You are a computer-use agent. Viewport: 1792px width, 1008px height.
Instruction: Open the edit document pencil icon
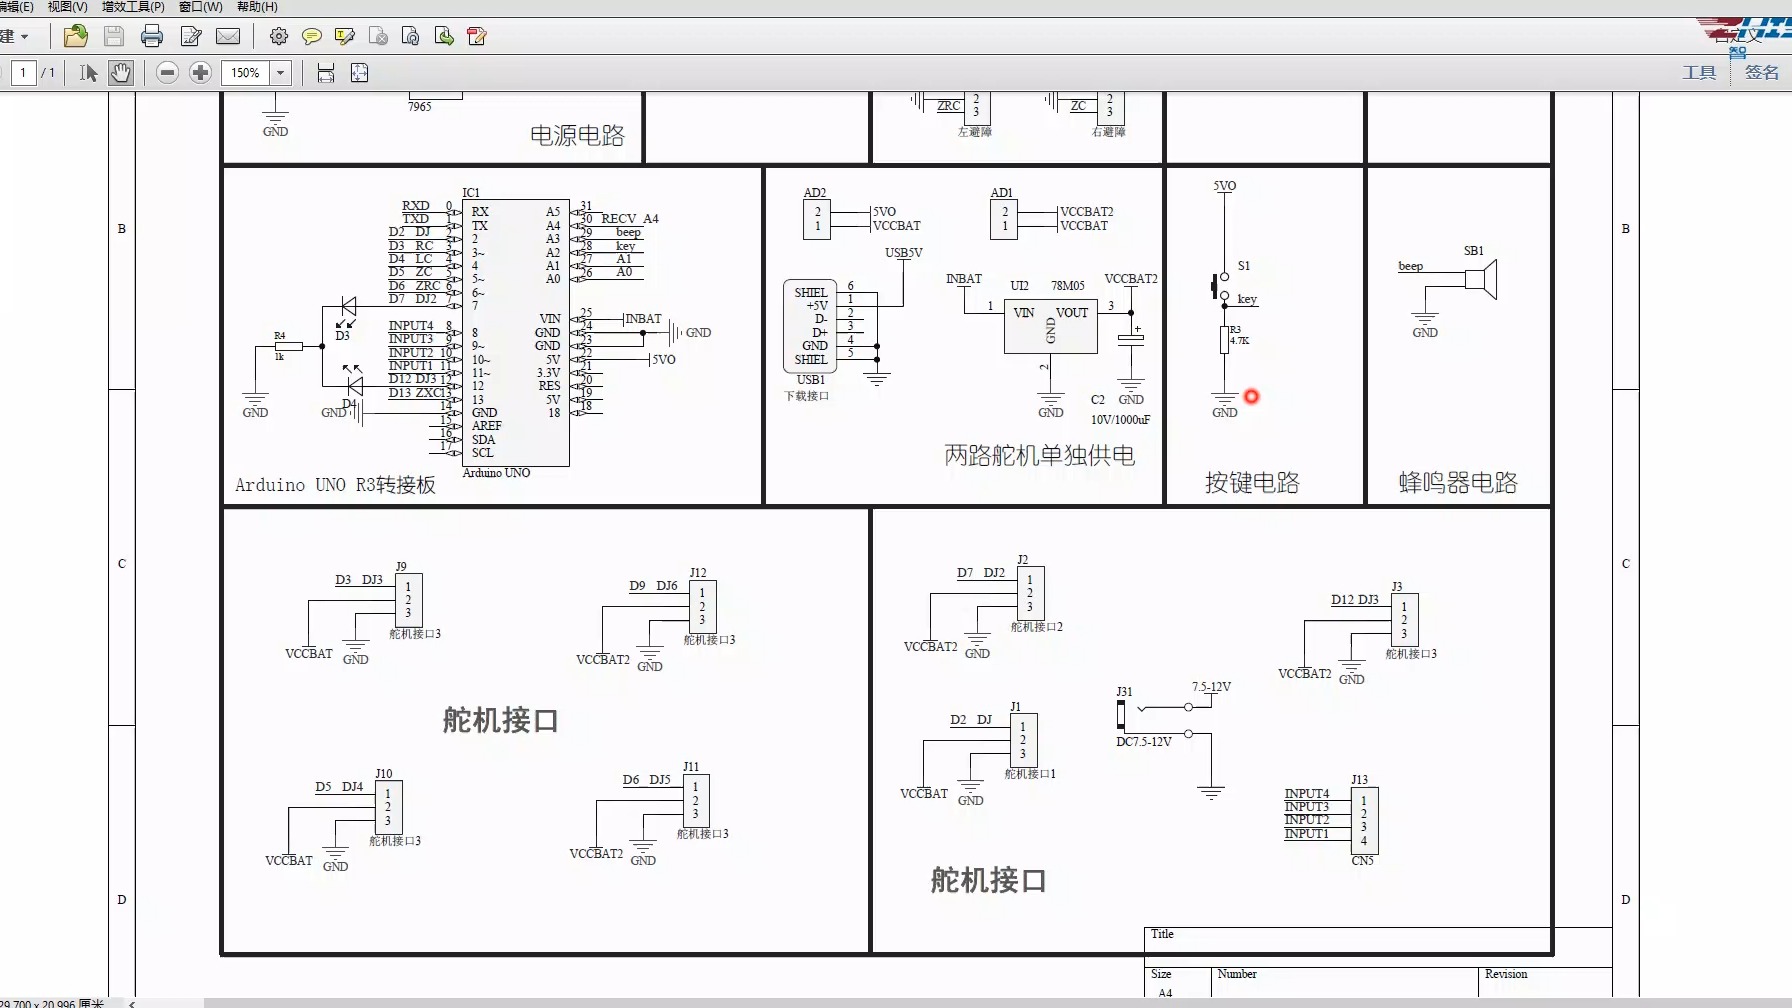(191, 37)
